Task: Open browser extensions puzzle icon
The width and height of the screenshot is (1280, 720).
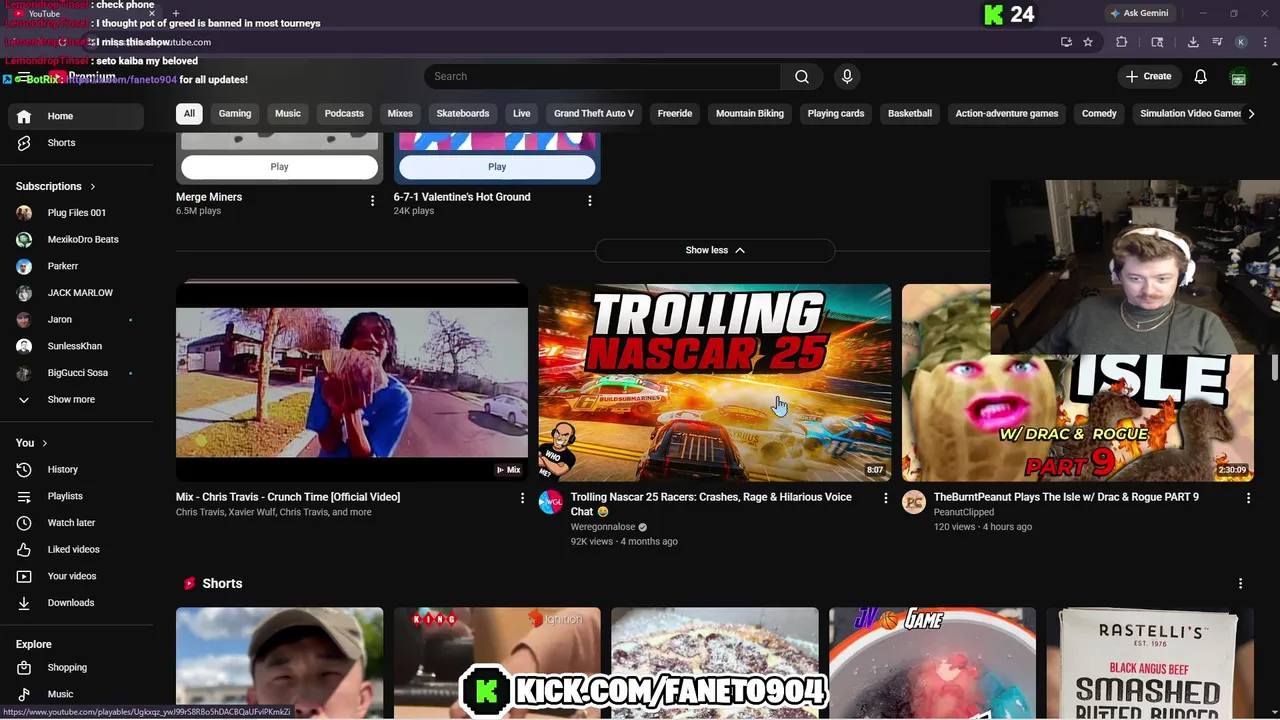Action: (x=1121, y=42)
